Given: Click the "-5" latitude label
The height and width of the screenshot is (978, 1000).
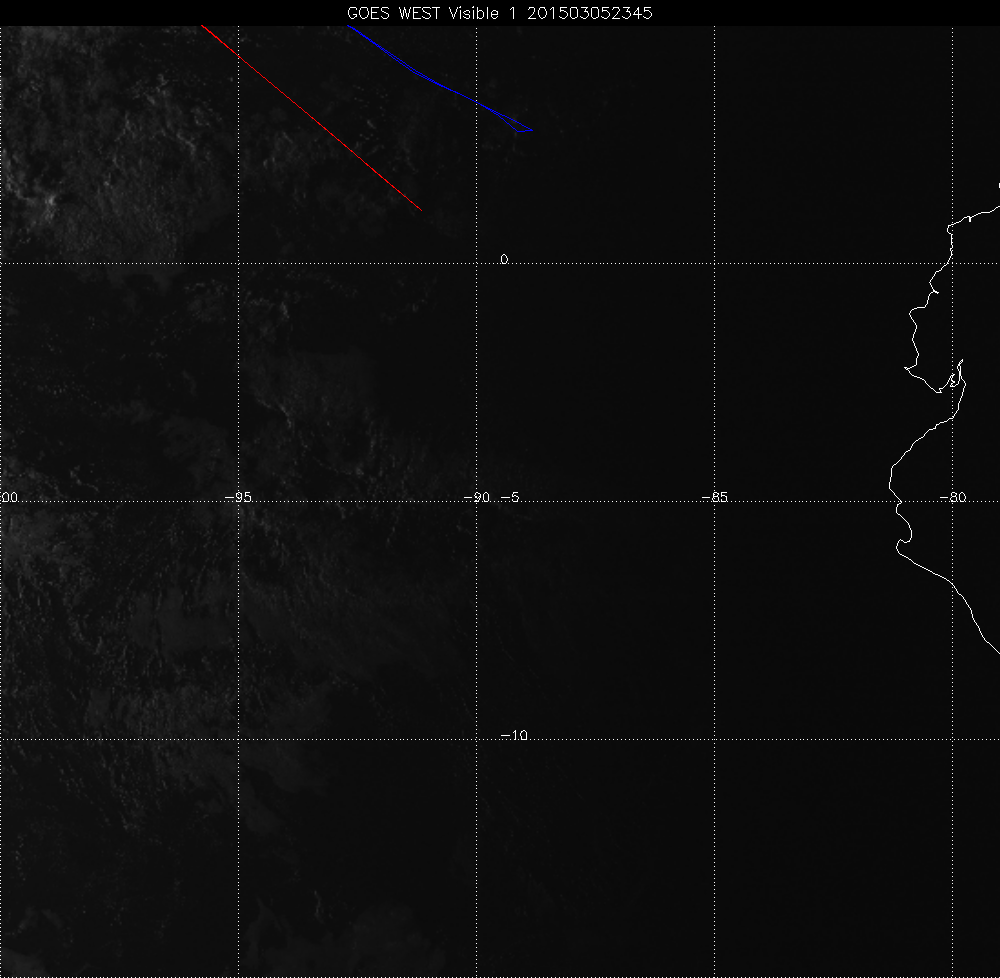Looking at the screenshot, I should 510,497.
